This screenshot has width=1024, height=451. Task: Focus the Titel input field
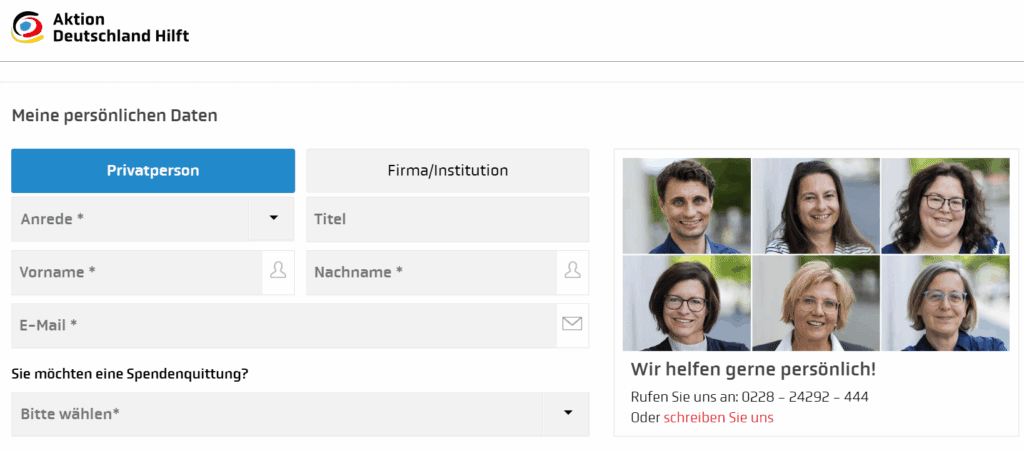pyautogui.click(x=447, y=219)
